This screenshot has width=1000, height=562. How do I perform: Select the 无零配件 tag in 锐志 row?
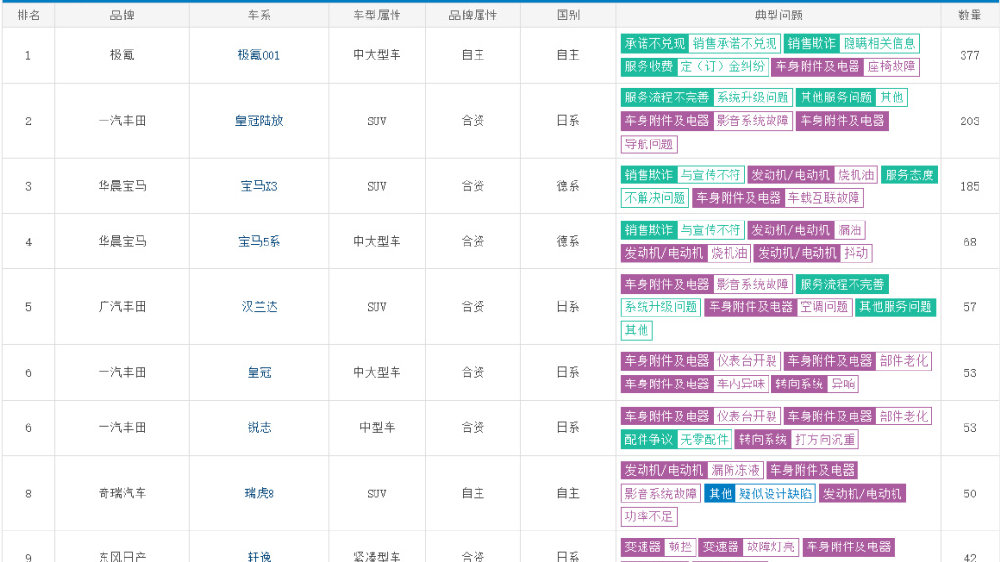click(704, 440)
